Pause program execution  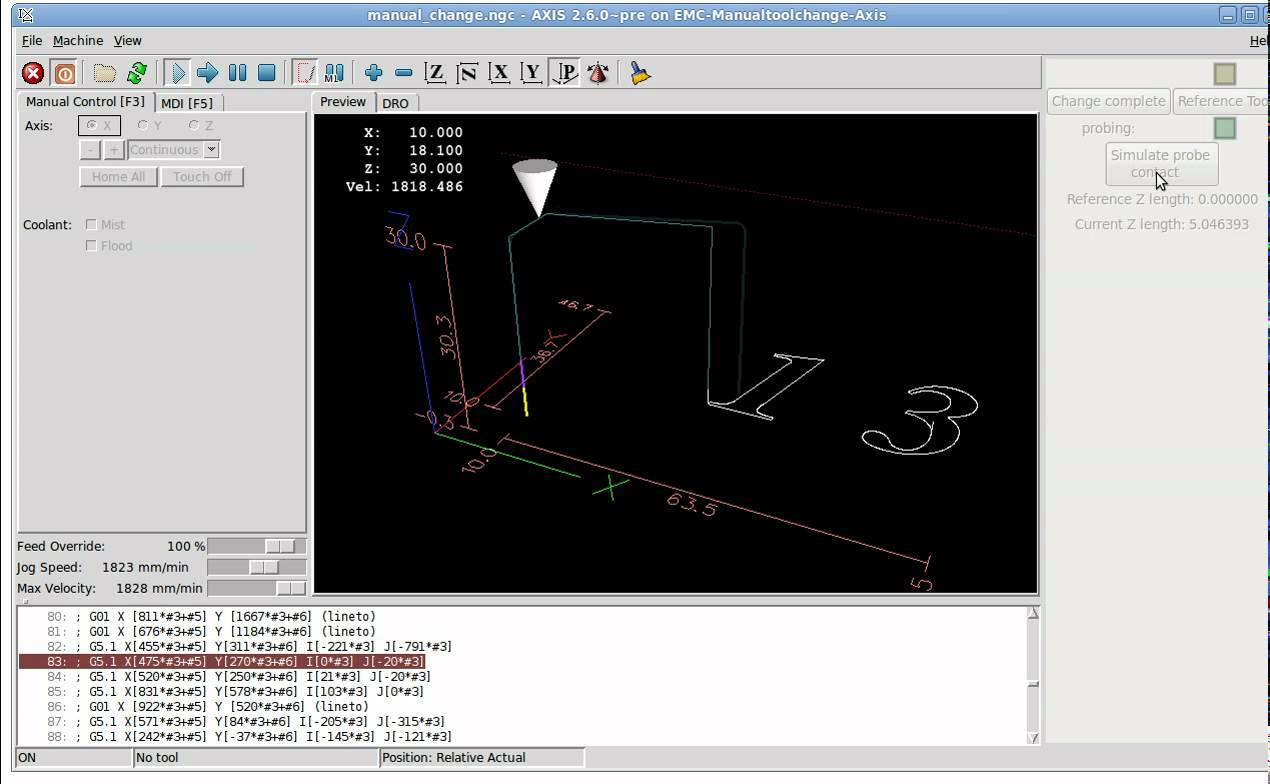point(237,73)
